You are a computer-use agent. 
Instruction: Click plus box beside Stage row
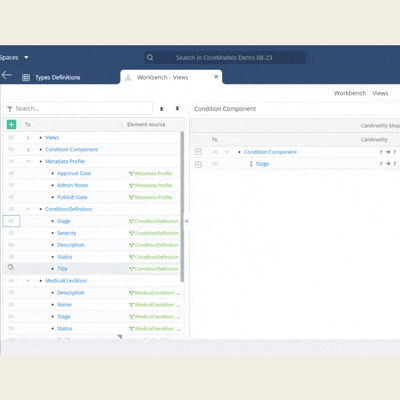click(x=198, y=164)
